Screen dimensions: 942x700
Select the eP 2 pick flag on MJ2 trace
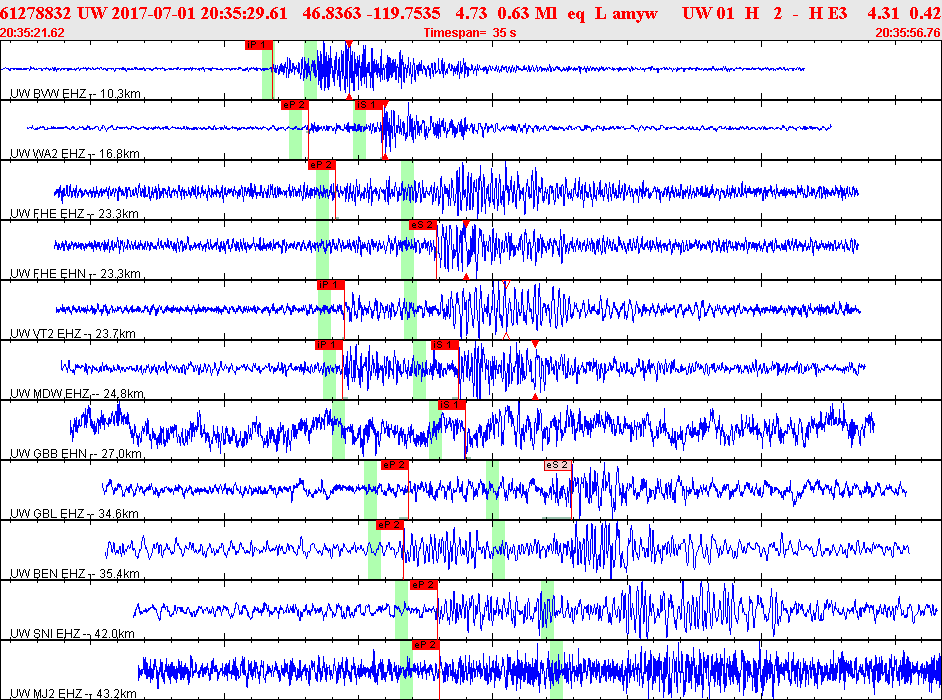coord(425,645)
